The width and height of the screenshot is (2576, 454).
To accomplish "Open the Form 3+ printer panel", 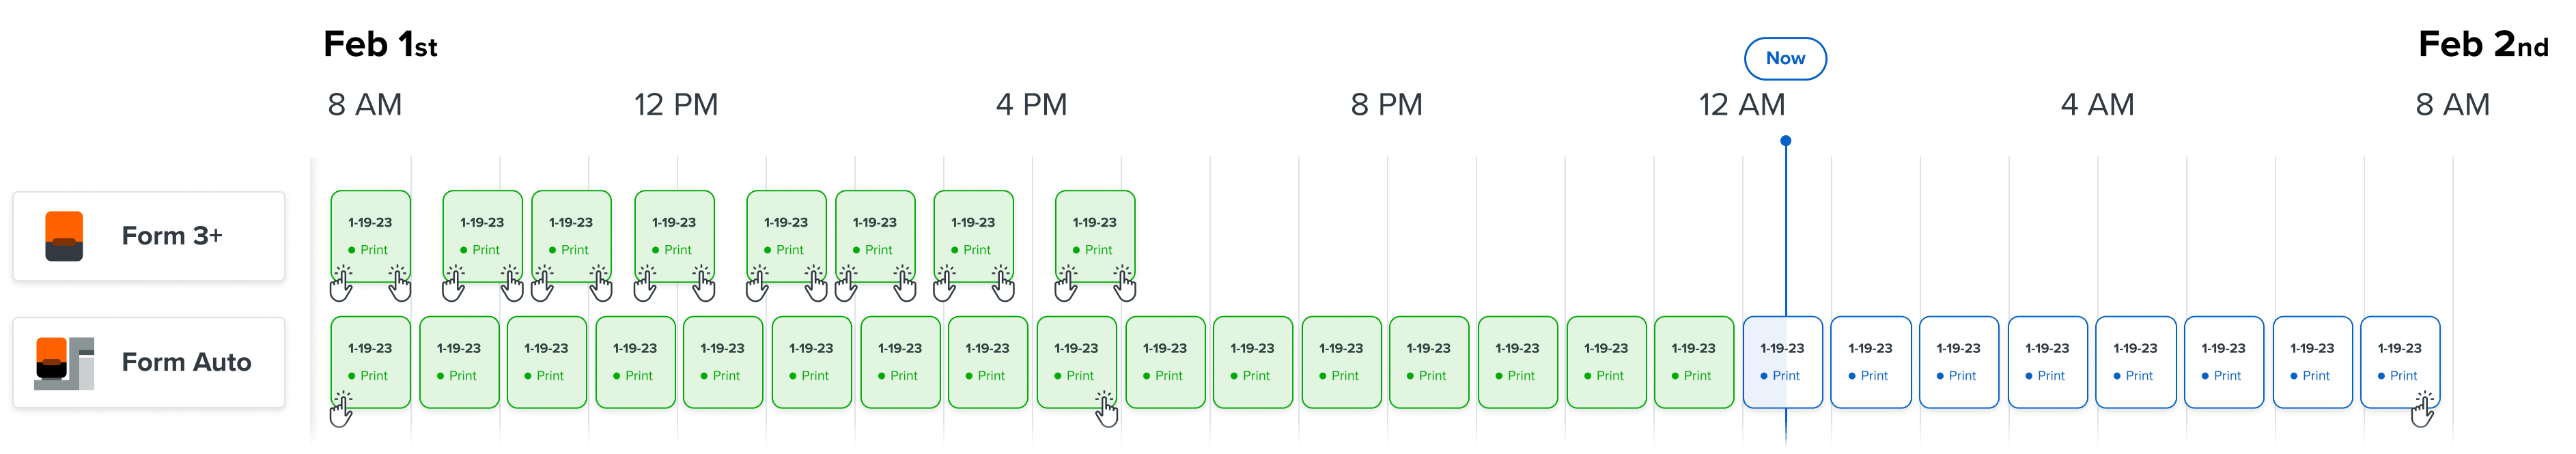I will tap(150, 235).
